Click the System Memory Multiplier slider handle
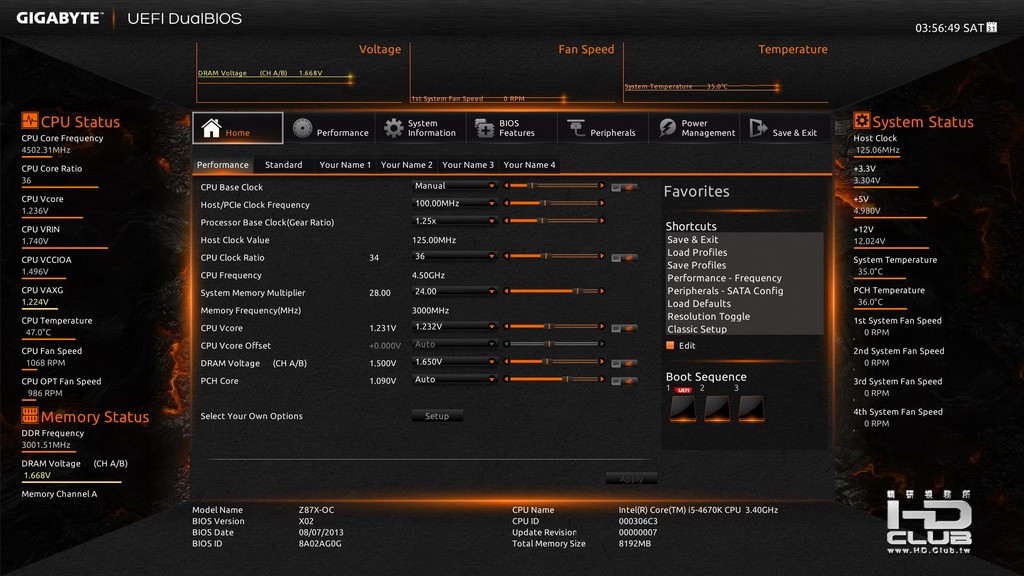Screen dimensions: 1024x576 577,291
